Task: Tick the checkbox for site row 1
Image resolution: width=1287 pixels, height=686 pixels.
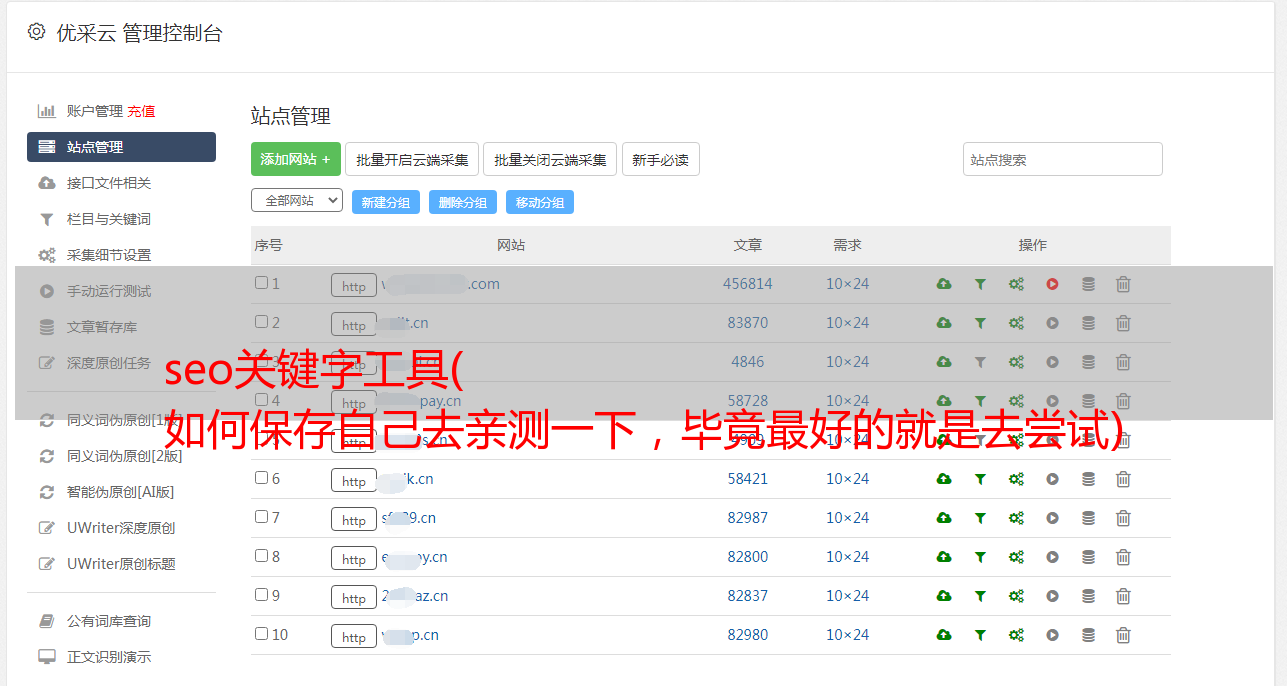Action: 261,283
